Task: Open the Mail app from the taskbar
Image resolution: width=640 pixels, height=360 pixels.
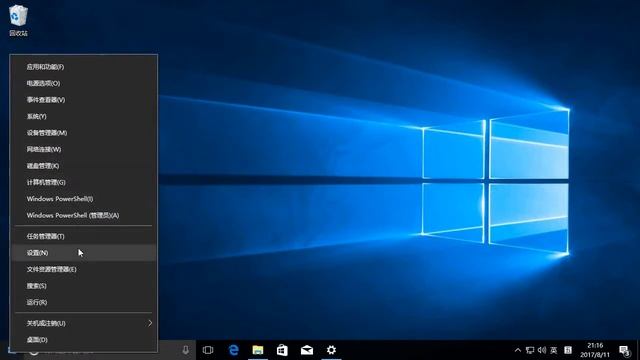Action: pyautogui.click(x=307, y=350)
